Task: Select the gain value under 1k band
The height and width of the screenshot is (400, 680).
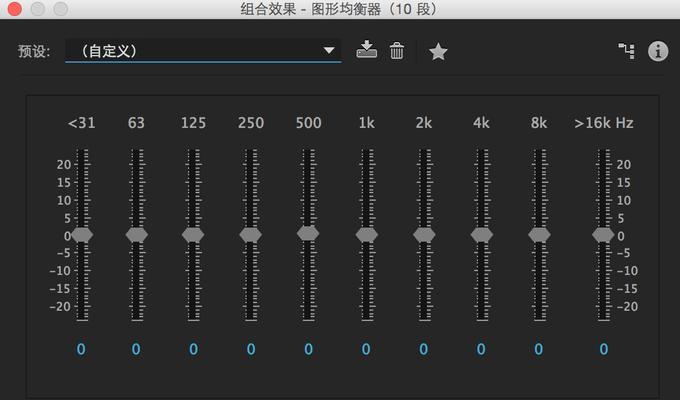Action: click(x=366, y=349)
